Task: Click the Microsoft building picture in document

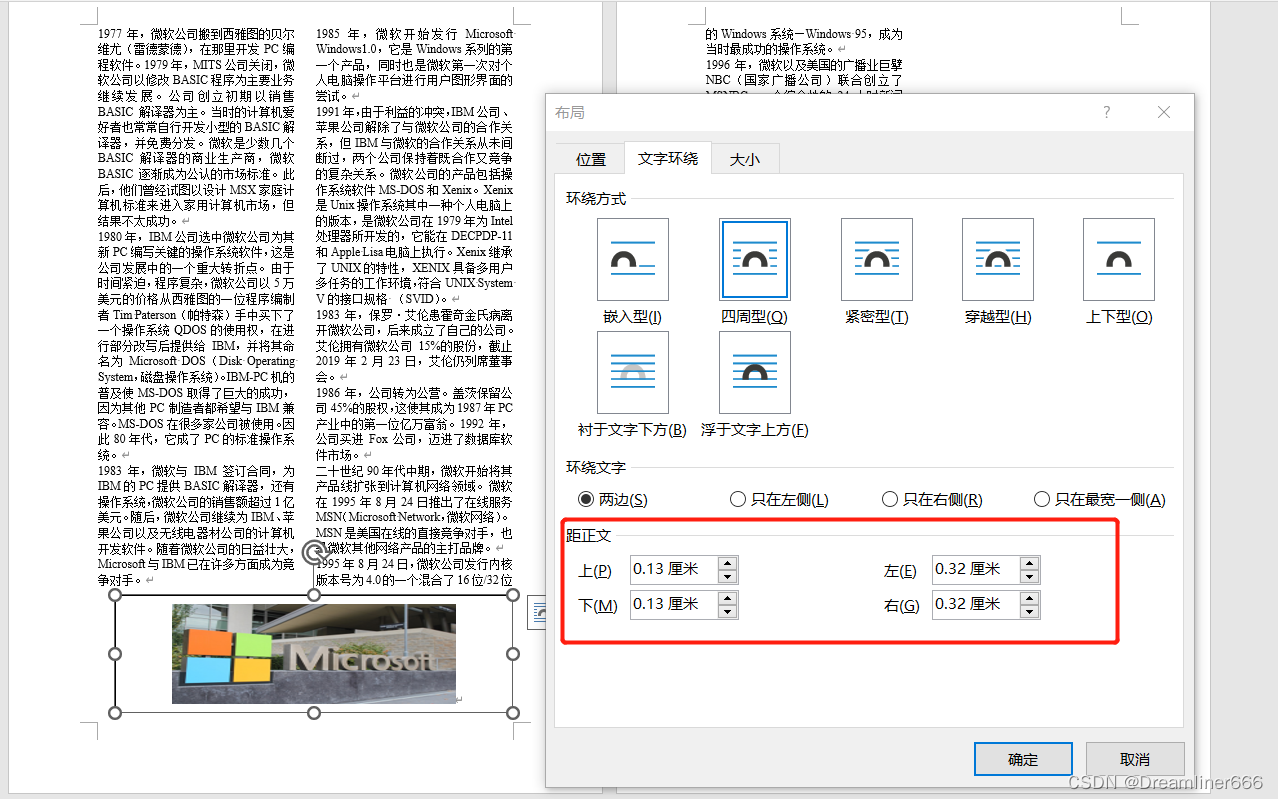Action: (314, 654)
